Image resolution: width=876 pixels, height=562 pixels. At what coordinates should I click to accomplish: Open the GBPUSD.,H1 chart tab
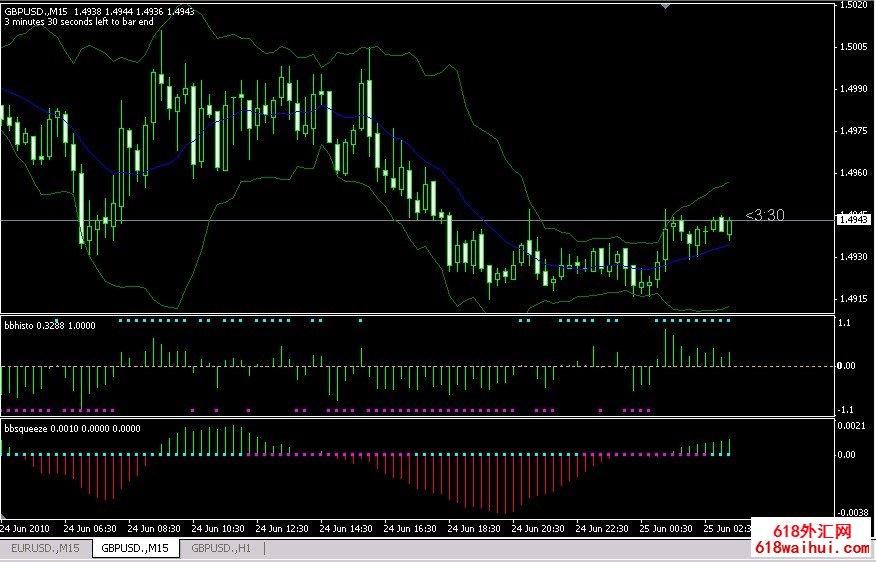(x=219, y=547)
